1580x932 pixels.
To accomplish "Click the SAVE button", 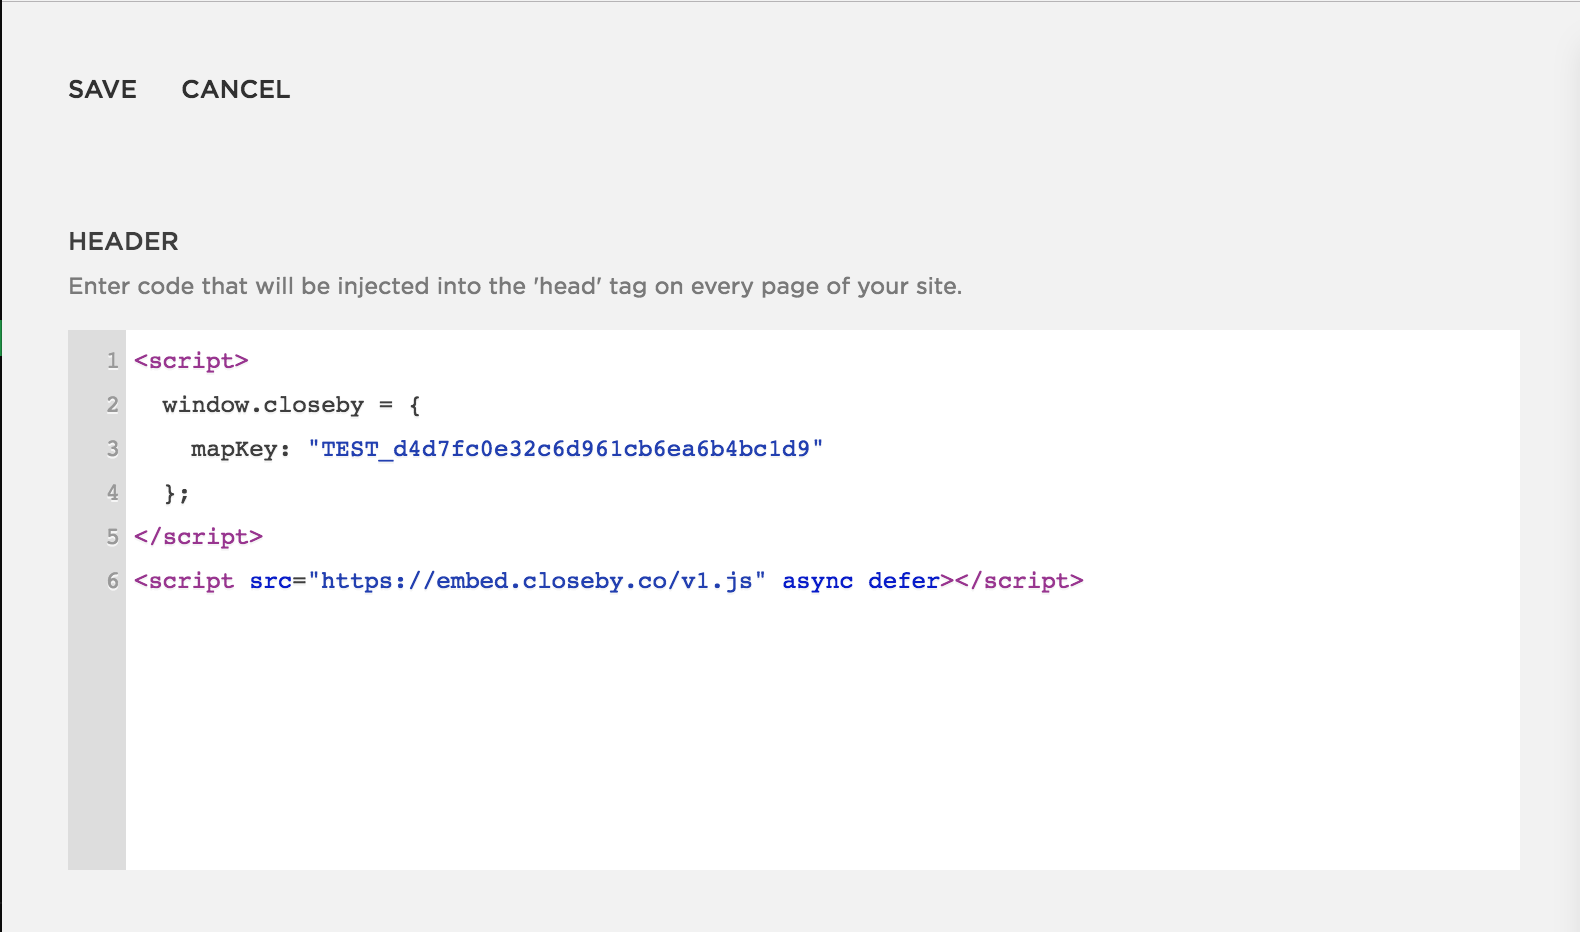I will click(x=102, y=90).
